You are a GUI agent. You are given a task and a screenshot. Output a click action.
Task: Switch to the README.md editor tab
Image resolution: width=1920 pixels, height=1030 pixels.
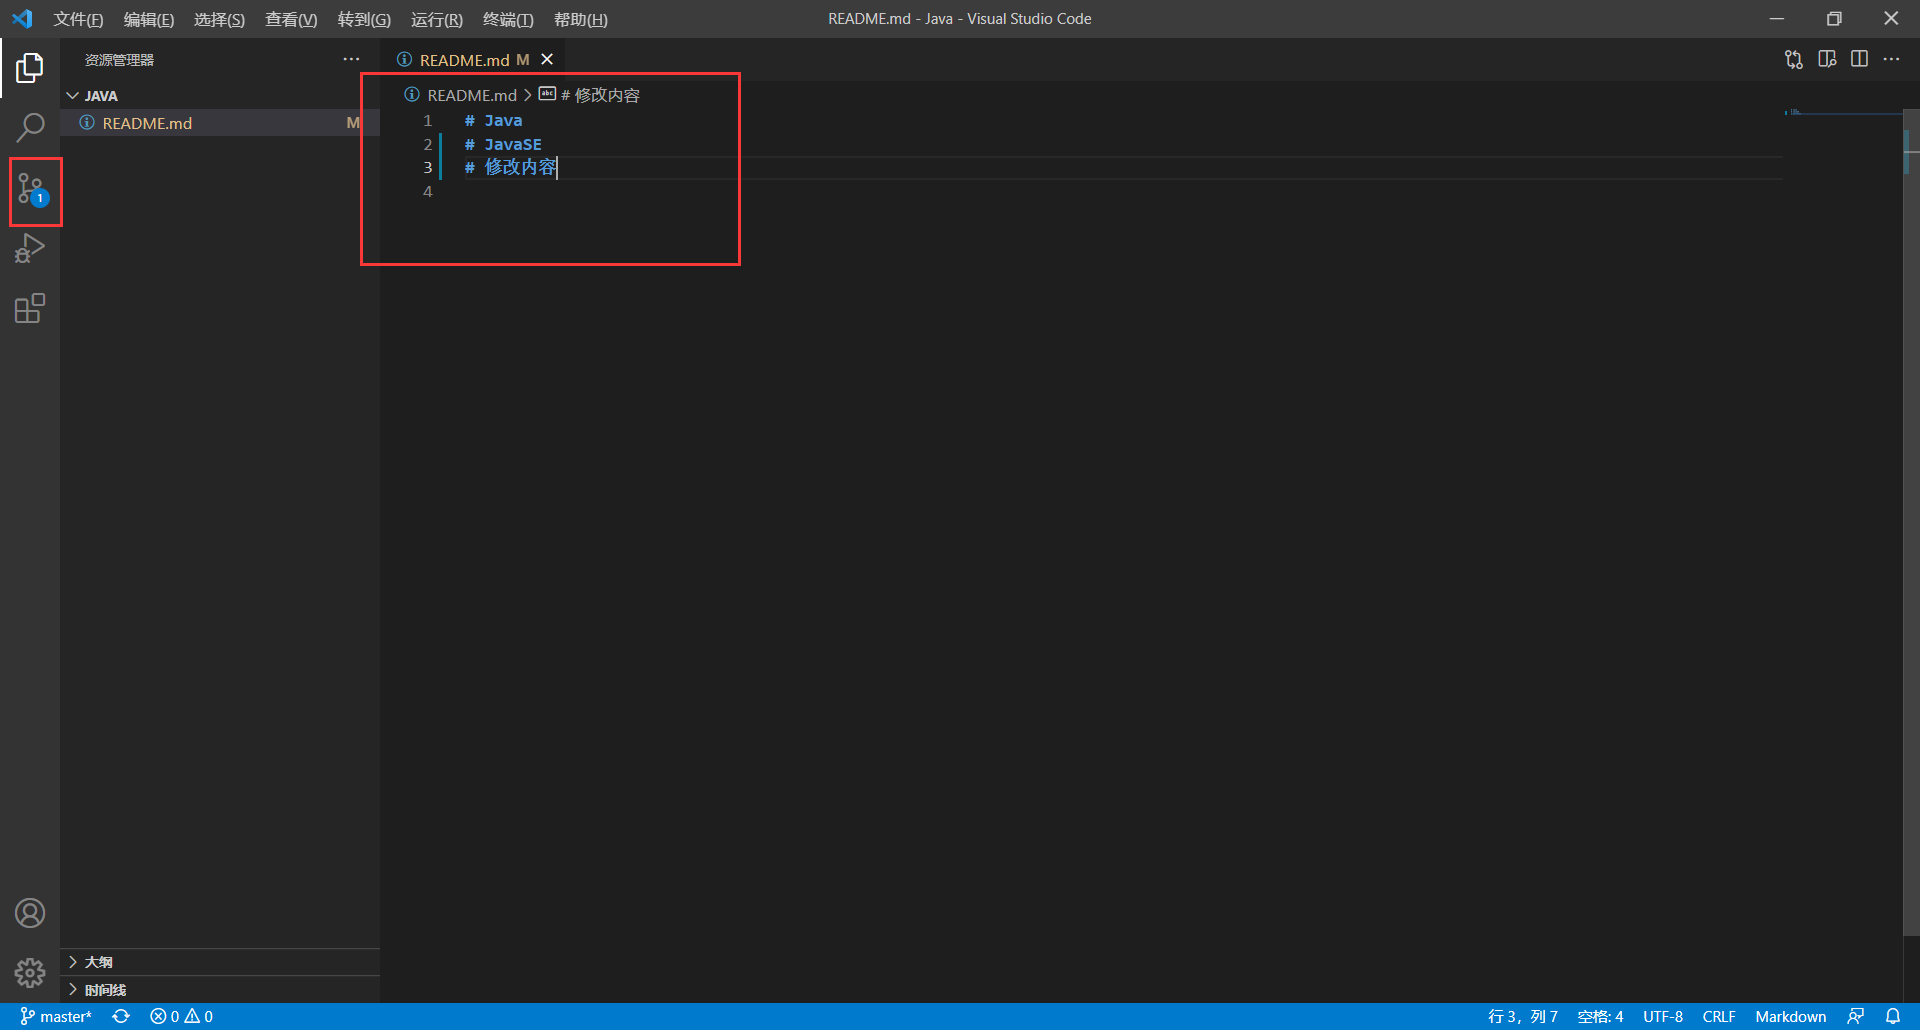[x=473, y=60]
